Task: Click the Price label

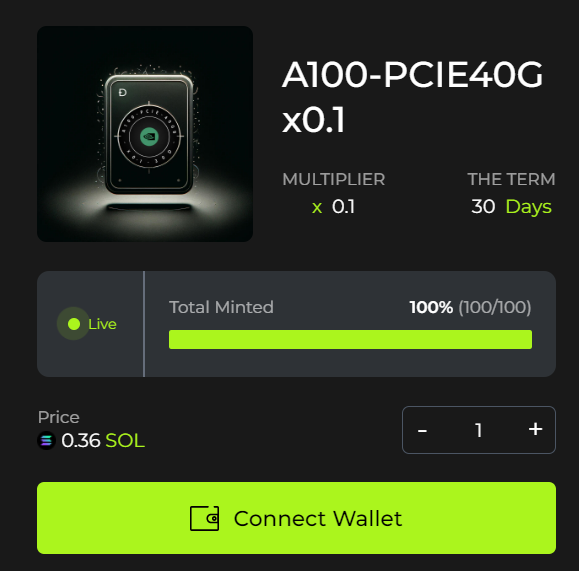Action: tap(59, 417)
